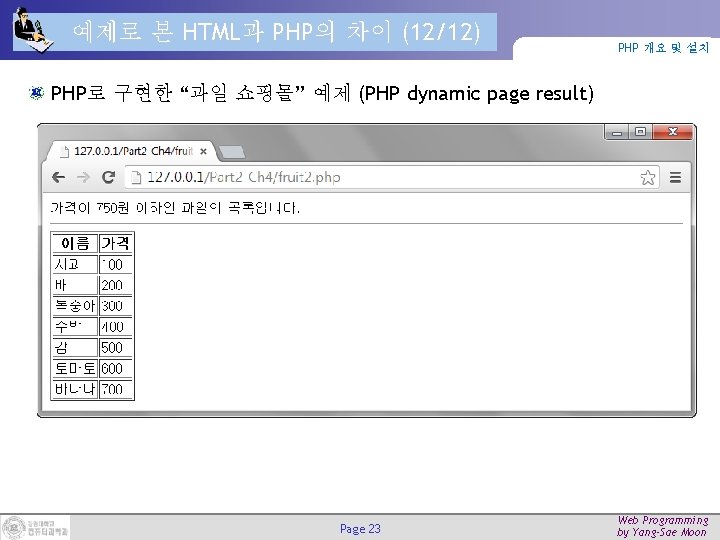Click the browser forward arrow
The width and height of the screenshot is (720, 540).
[83, 177]
